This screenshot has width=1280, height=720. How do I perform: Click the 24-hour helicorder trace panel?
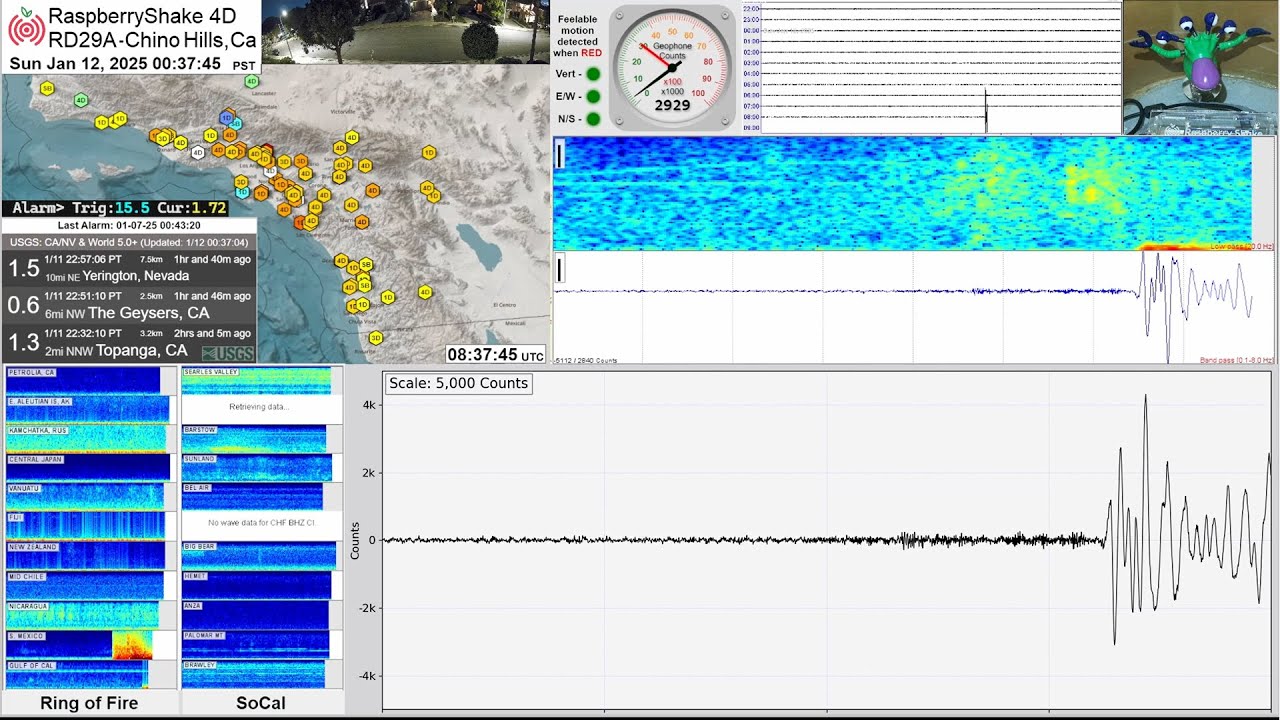tap(931, 68)
